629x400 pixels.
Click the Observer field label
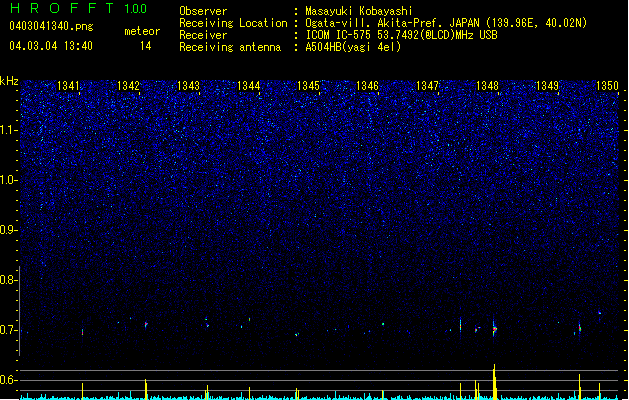click(x=203, y=11)
